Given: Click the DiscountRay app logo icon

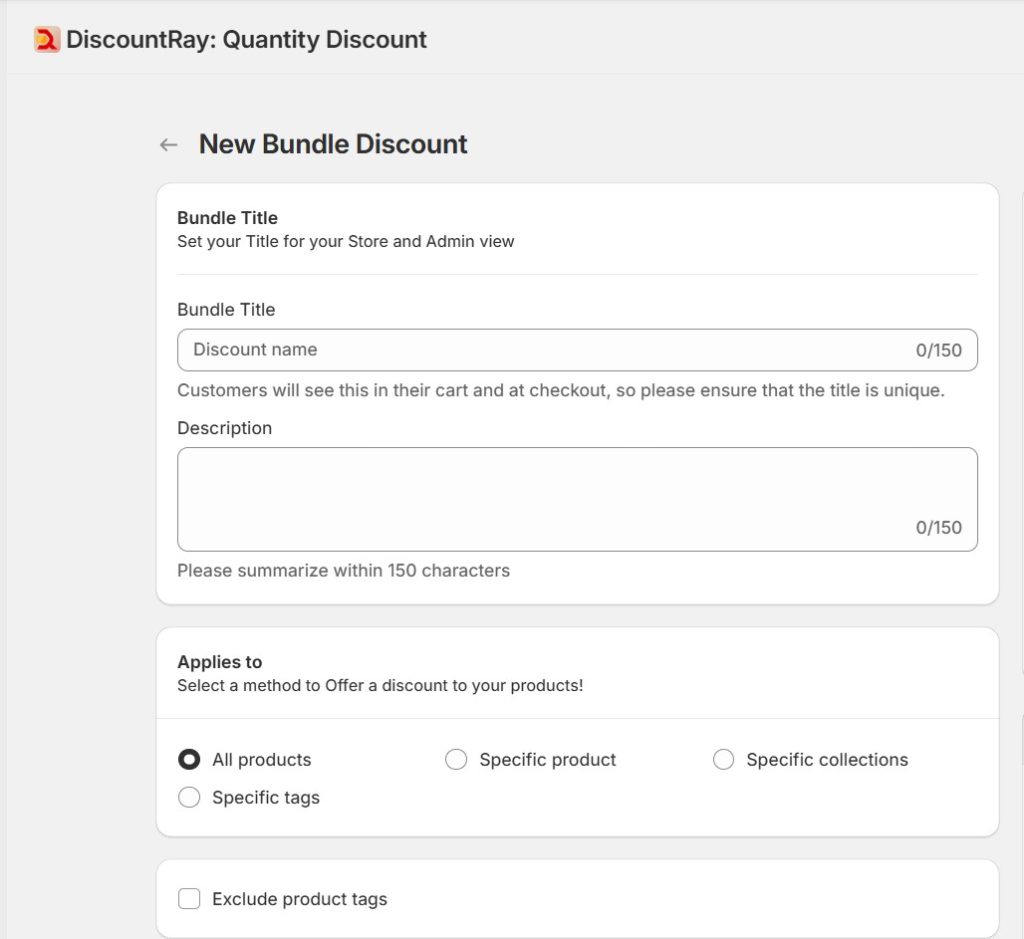Looking at the screenshot, I should click(x=47, y=40).
